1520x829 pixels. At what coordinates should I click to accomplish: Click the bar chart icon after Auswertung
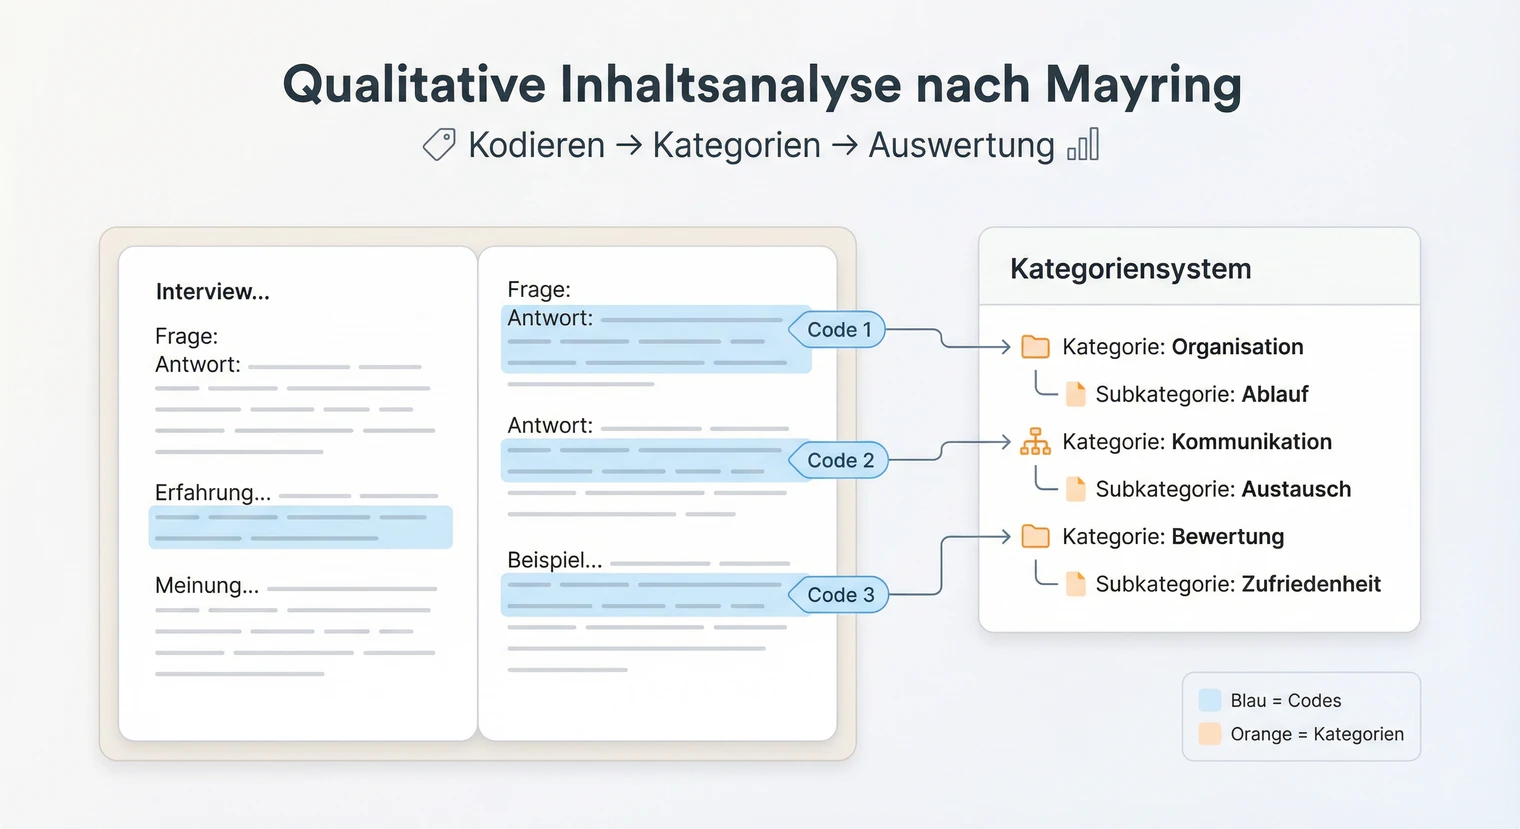(1084, 146)
